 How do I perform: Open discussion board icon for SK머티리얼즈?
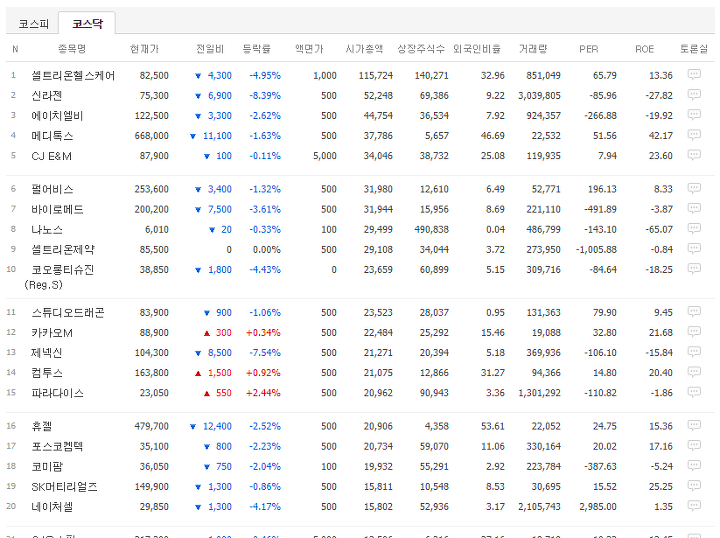[x=694, y=486]
